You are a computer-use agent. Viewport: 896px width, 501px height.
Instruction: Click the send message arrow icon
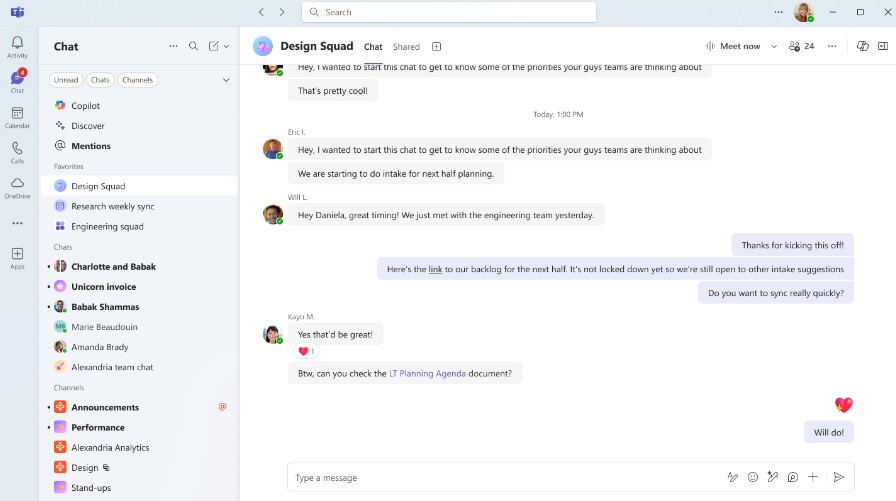[839, 477]
